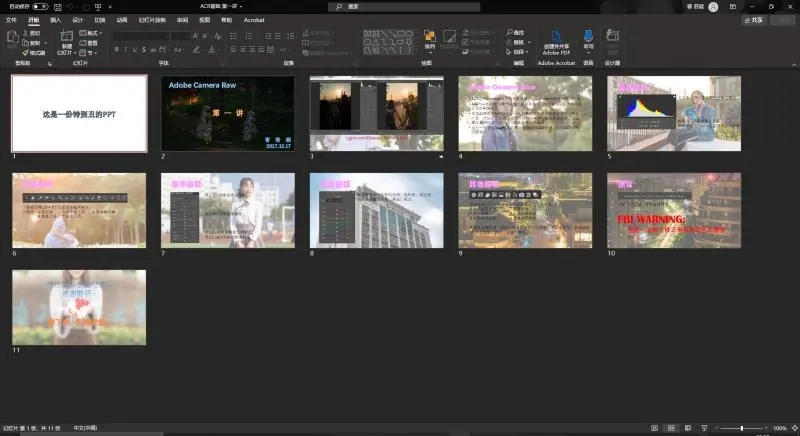Switch to Normal view status icon

click(x=655, y=428)
